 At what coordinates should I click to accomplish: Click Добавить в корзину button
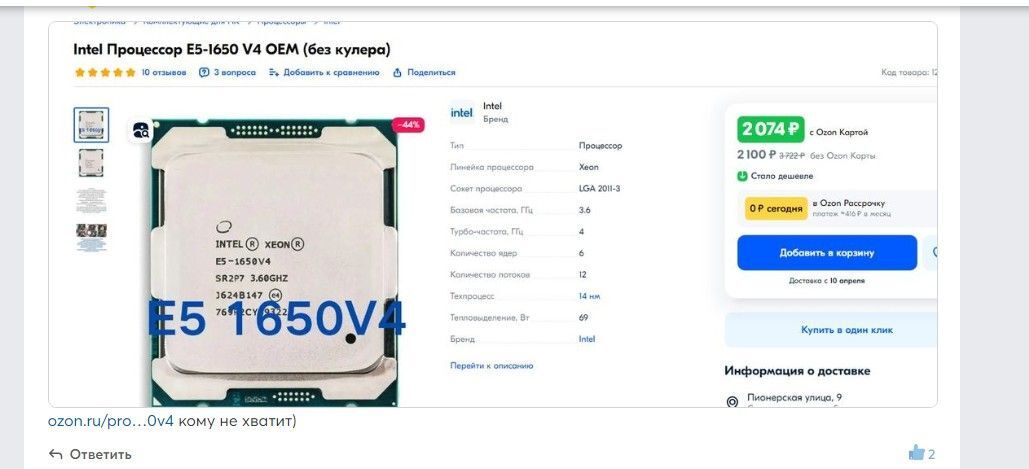pos(827,253)
